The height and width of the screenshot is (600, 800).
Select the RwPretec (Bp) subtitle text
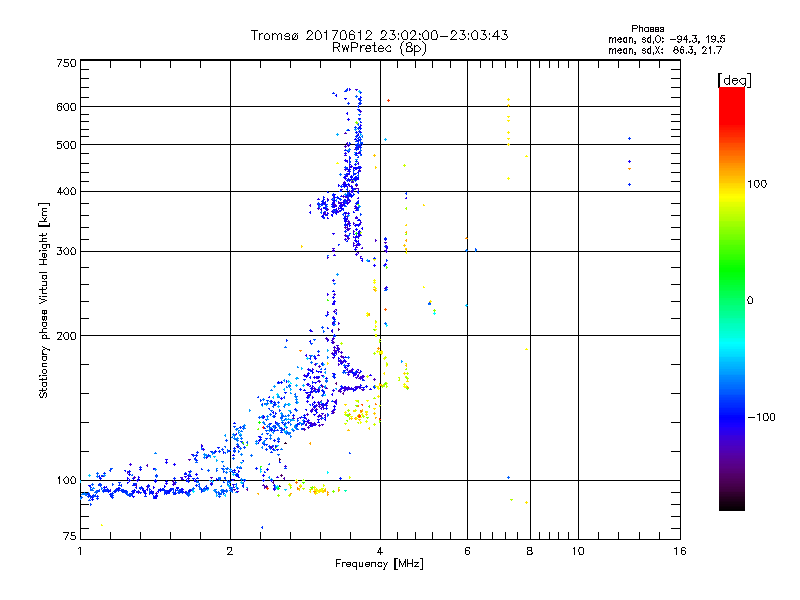tap(379, 47)
